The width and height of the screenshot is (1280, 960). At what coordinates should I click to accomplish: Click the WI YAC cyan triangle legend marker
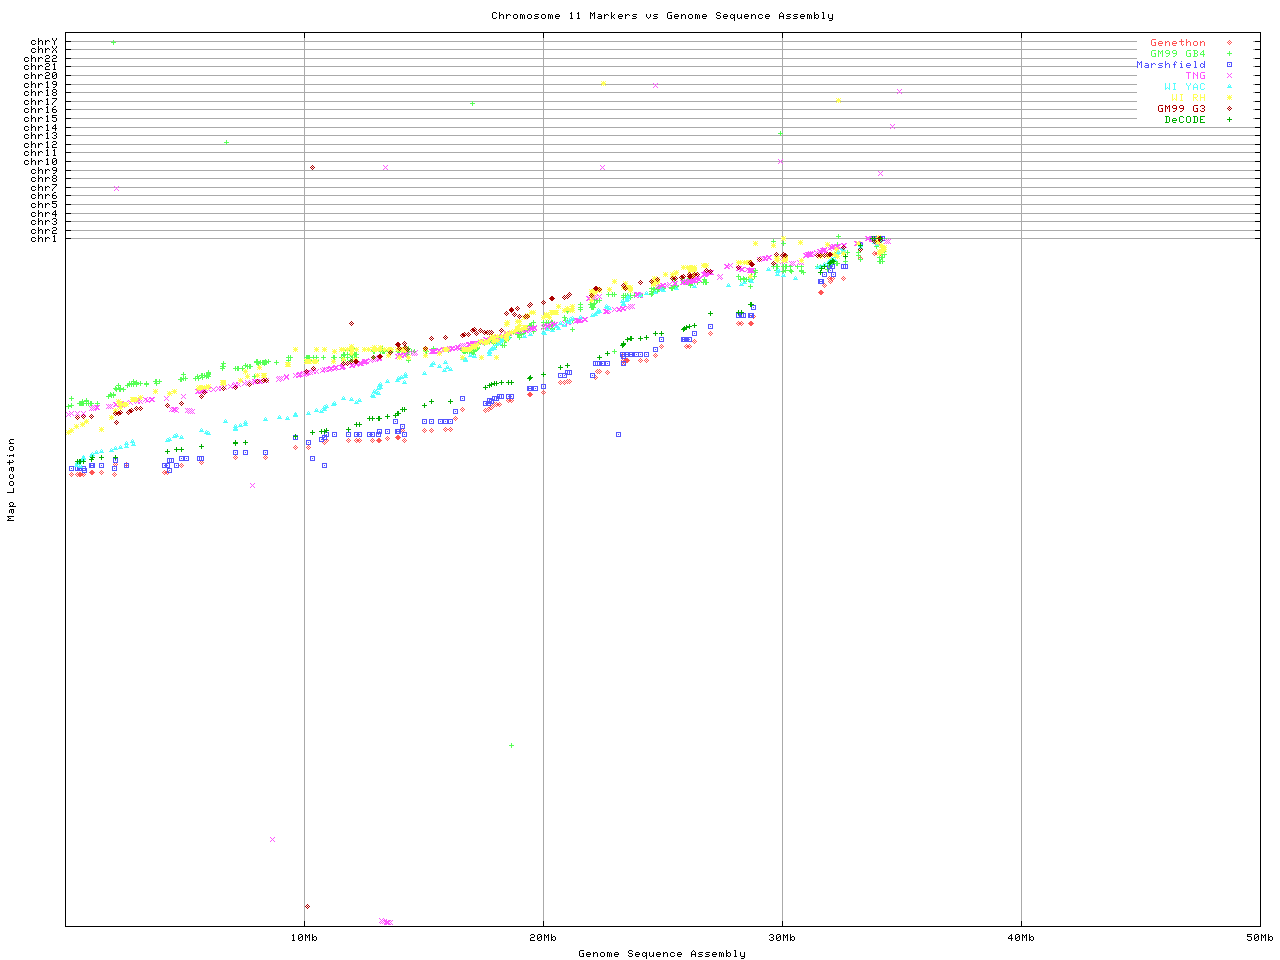(x=1229, y=87)
